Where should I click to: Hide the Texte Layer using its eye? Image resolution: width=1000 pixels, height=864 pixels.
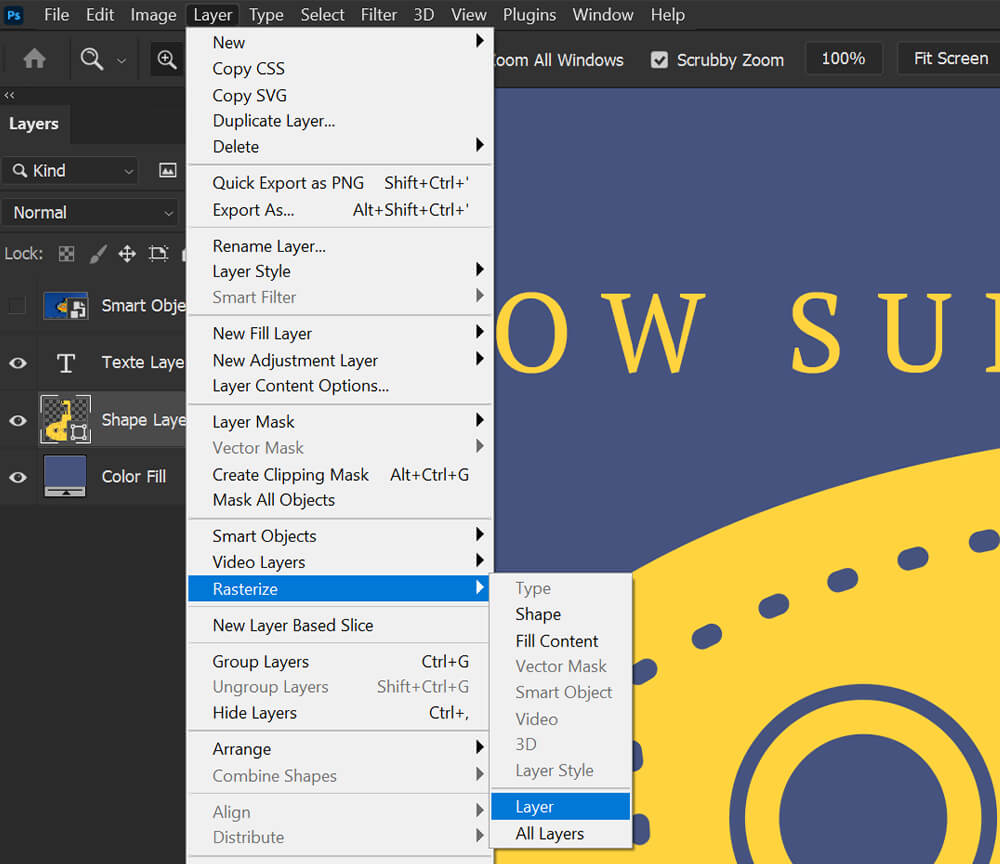(x=18, y=363)
